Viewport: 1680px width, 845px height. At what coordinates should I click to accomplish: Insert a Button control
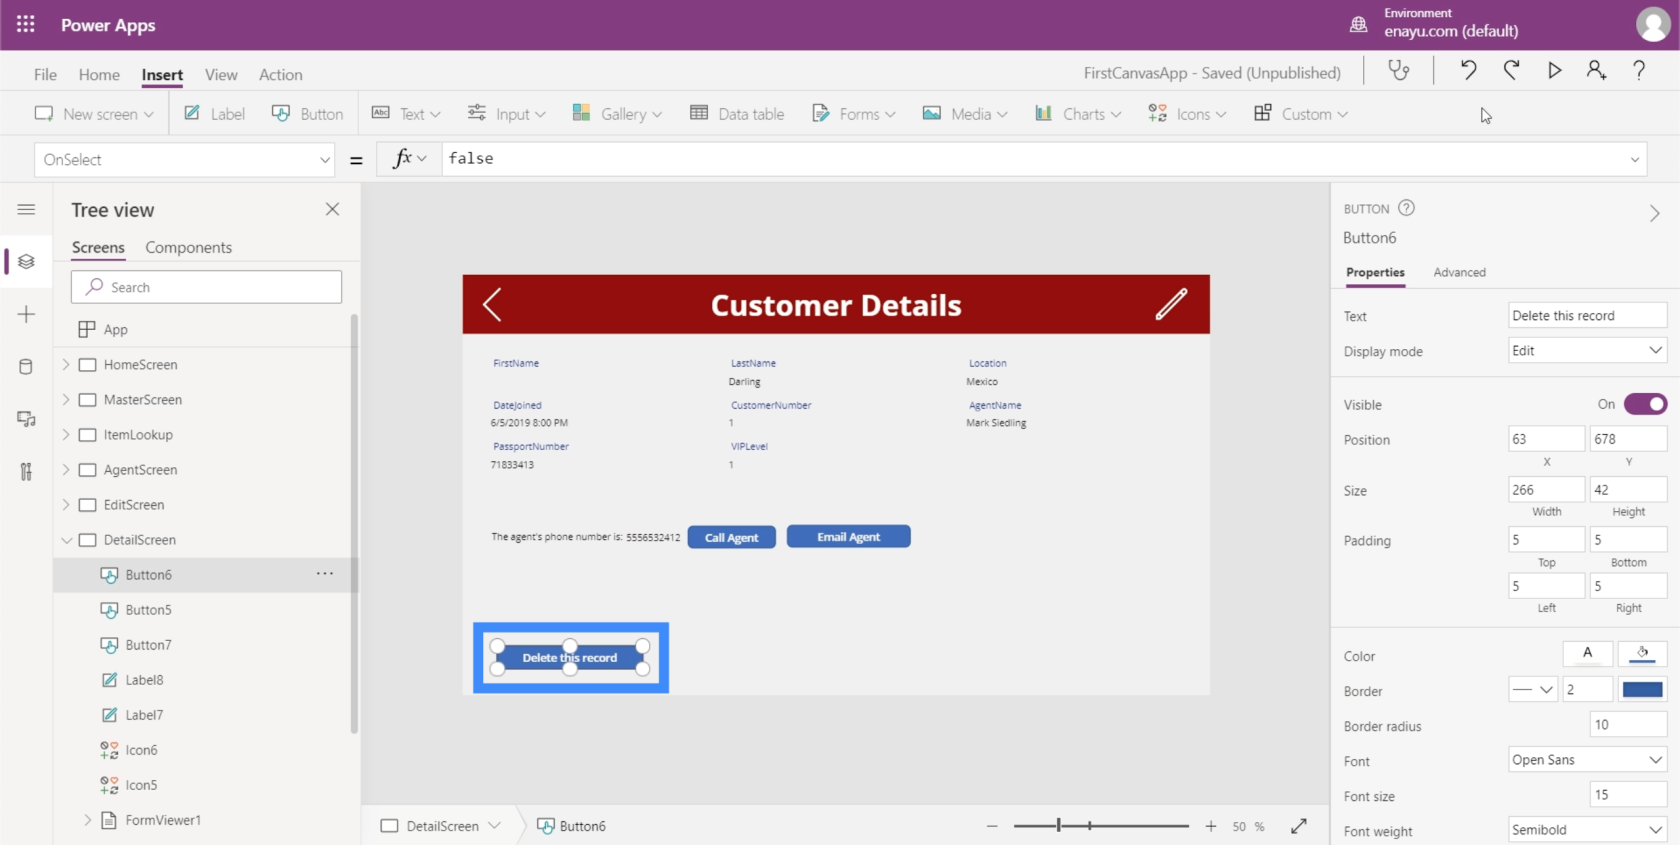[308, 114]
